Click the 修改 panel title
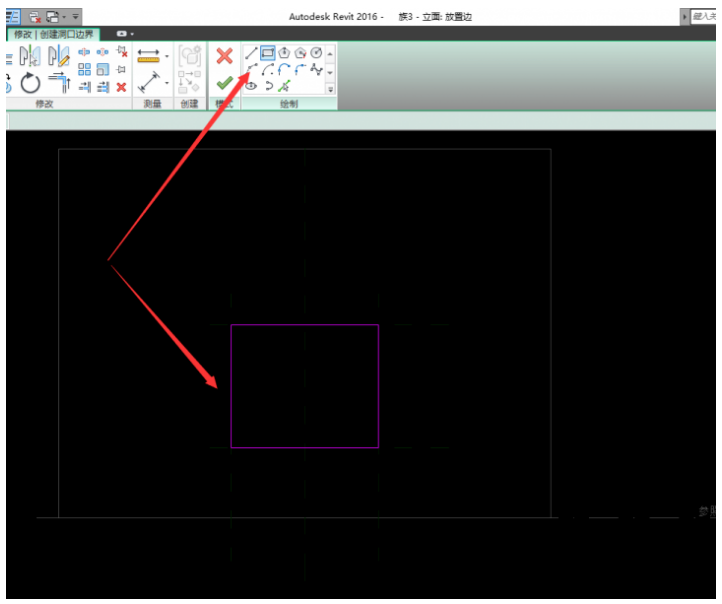 (44, 104)
